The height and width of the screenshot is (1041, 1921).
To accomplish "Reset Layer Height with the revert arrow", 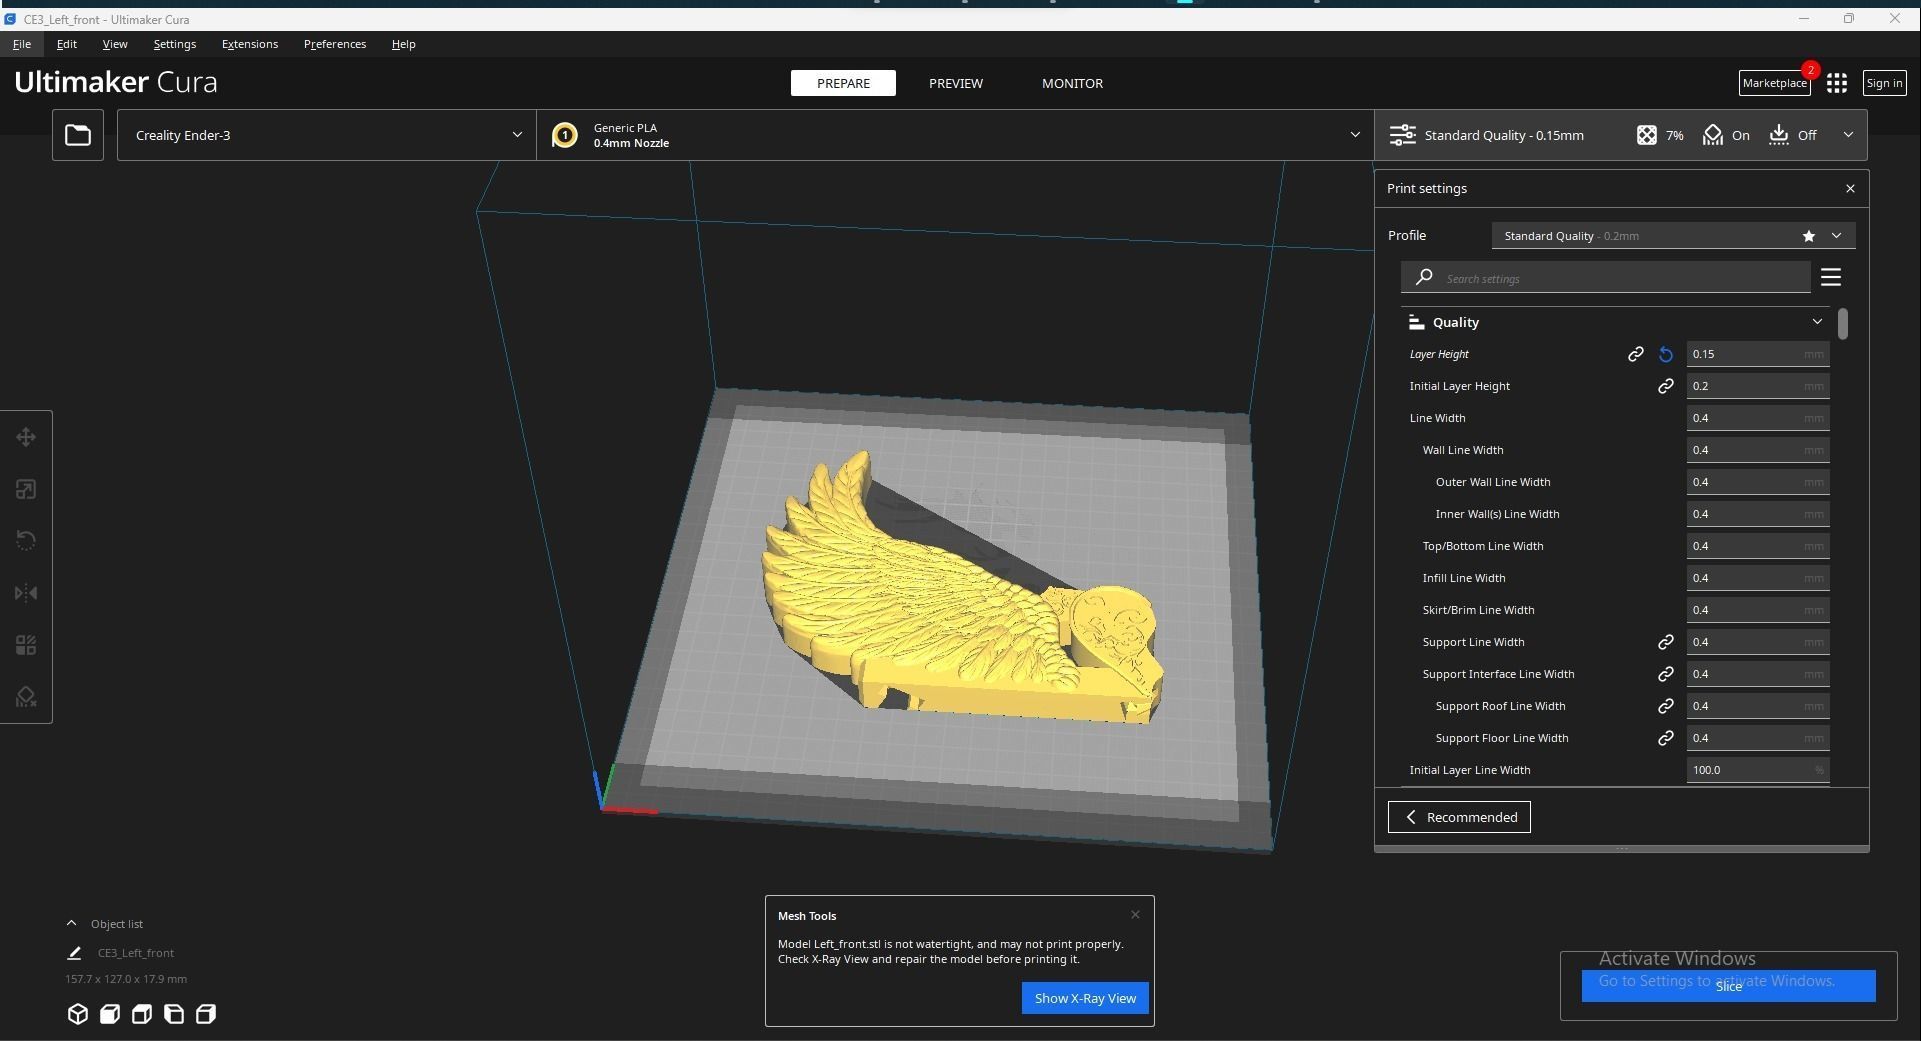I will (x=1666, y=354).
